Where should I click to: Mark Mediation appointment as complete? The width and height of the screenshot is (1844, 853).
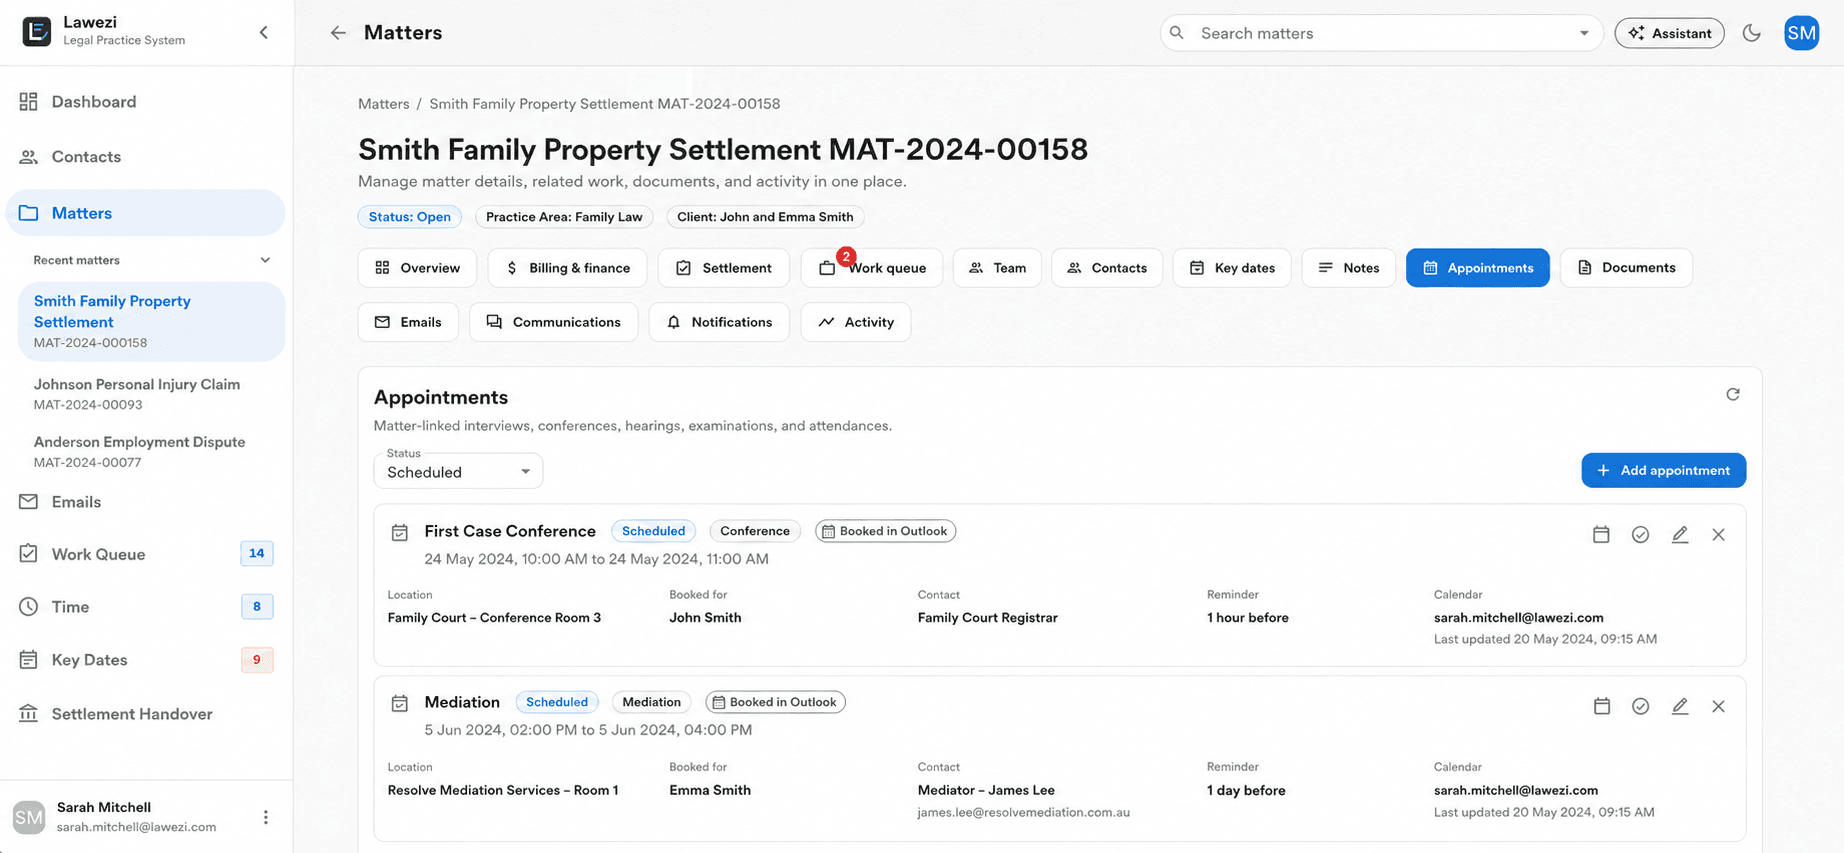click(x=1640, y=706)
